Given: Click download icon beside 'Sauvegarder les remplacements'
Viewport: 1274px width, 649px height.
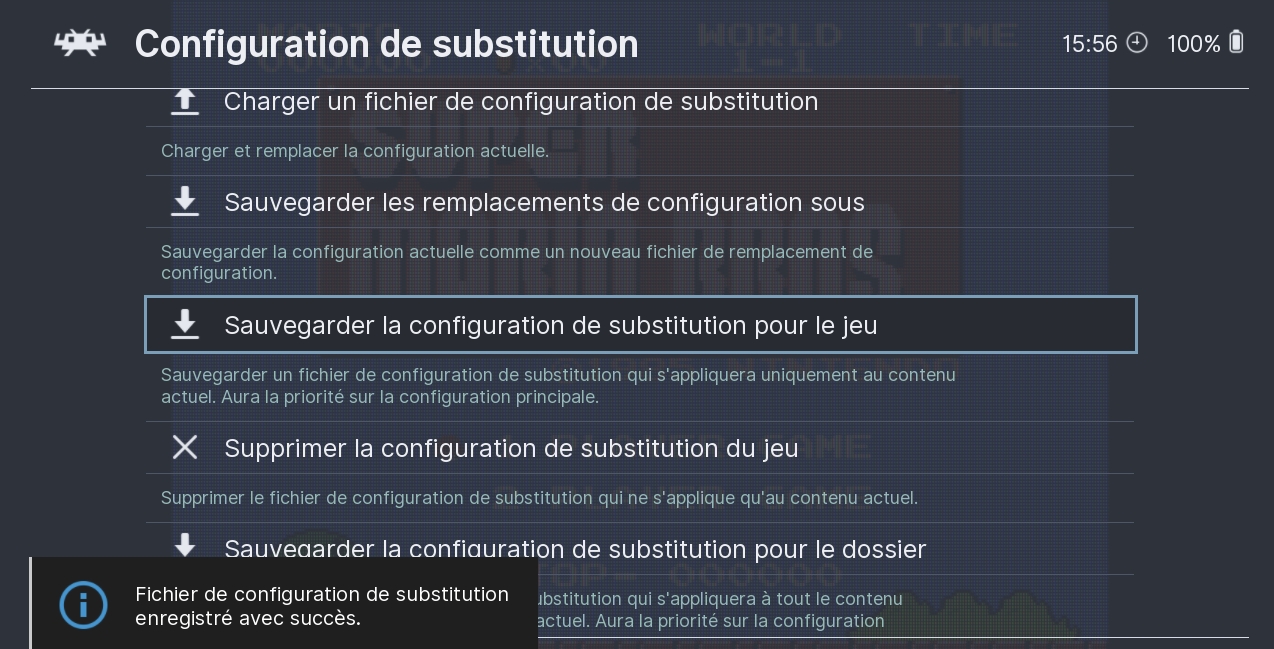Looking at the screenshot, I should tap(185, 202).
